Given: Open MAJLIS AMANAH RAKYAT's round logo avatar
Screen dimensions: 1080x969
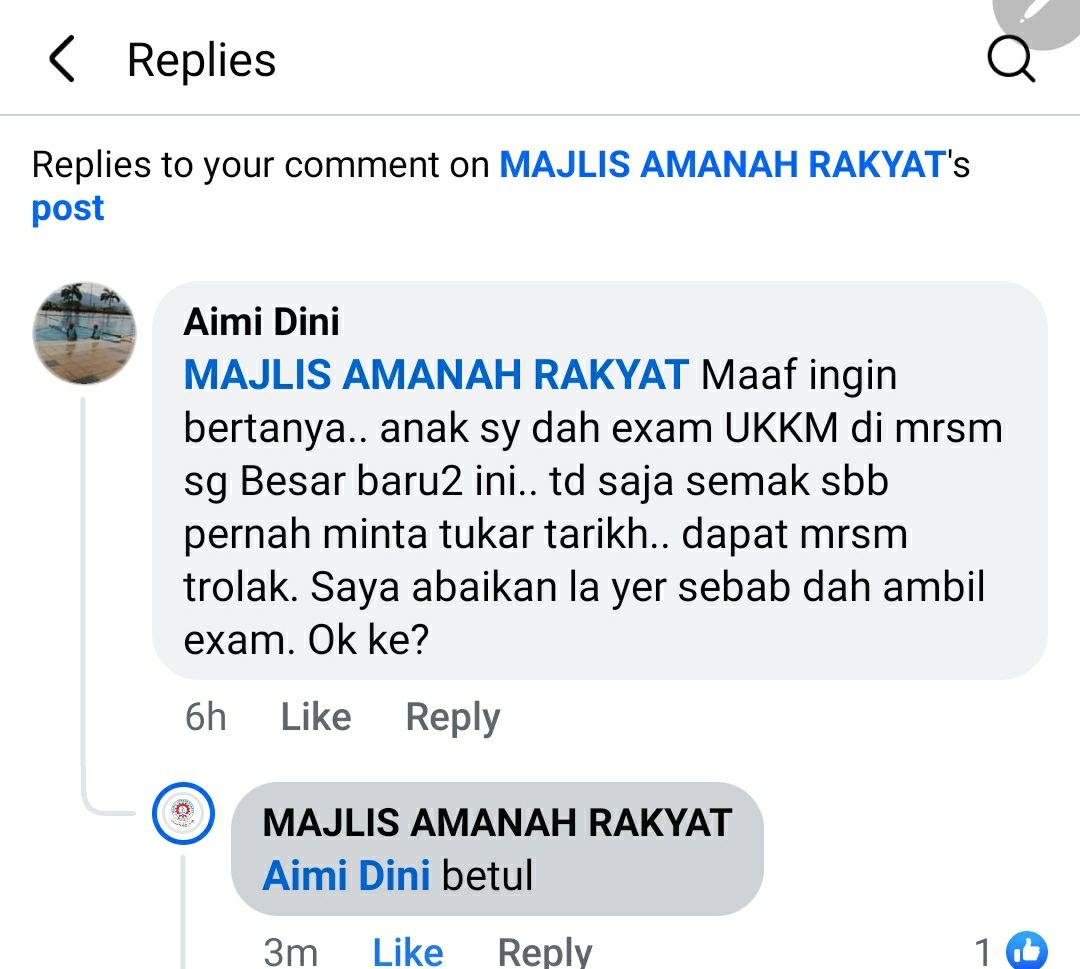Looking at the screenshot, I should pyautogui.click(x=183, y=813).
